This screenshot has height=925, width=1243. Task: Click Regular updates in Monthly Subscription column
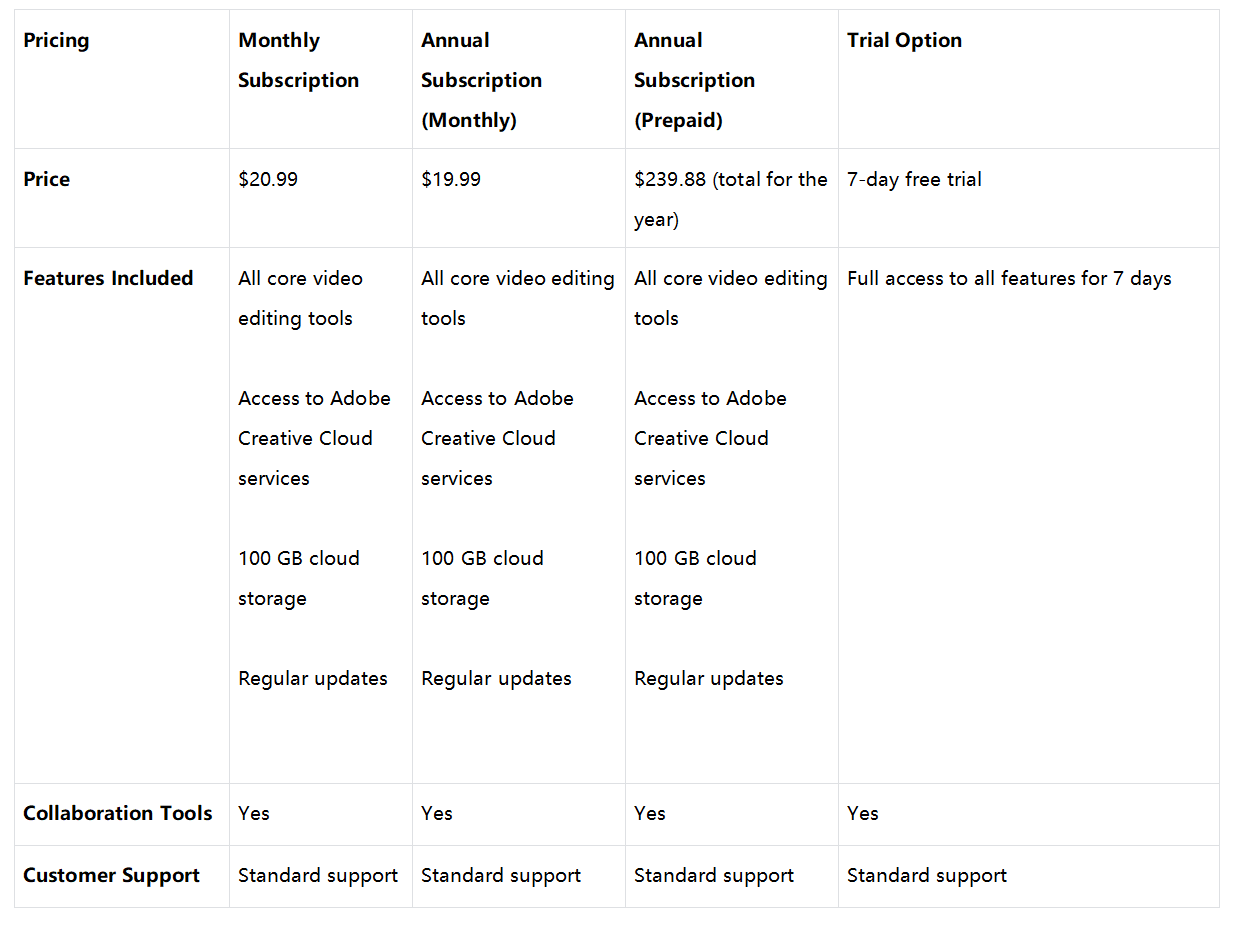pos(313,678)
